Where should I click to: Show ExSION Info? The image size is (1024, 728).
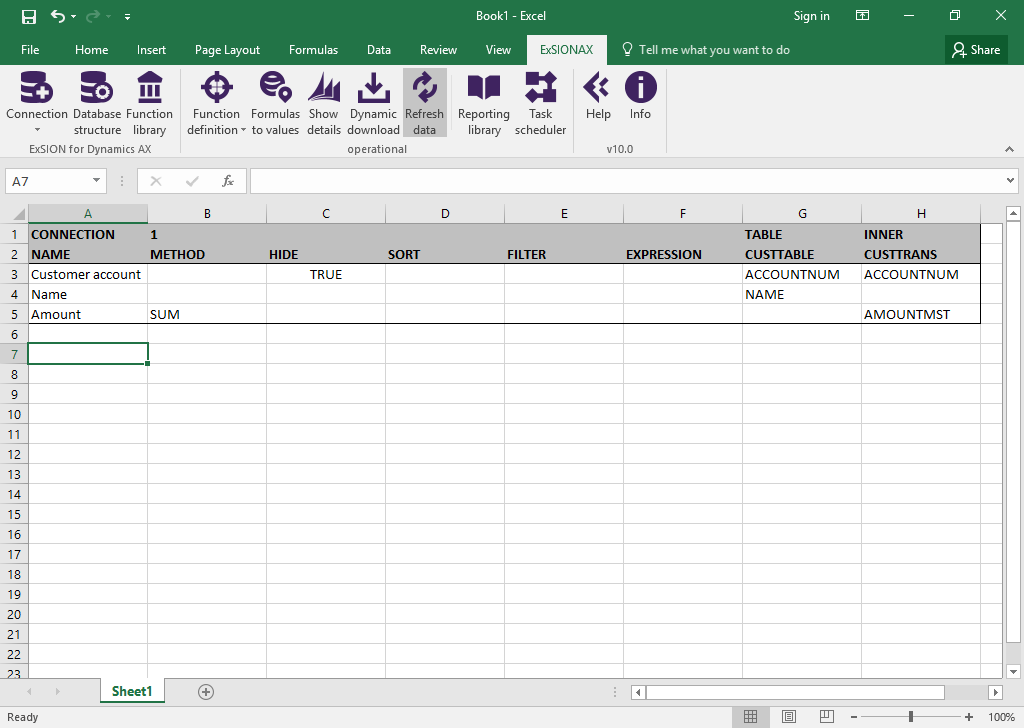(x=640, y=97)
